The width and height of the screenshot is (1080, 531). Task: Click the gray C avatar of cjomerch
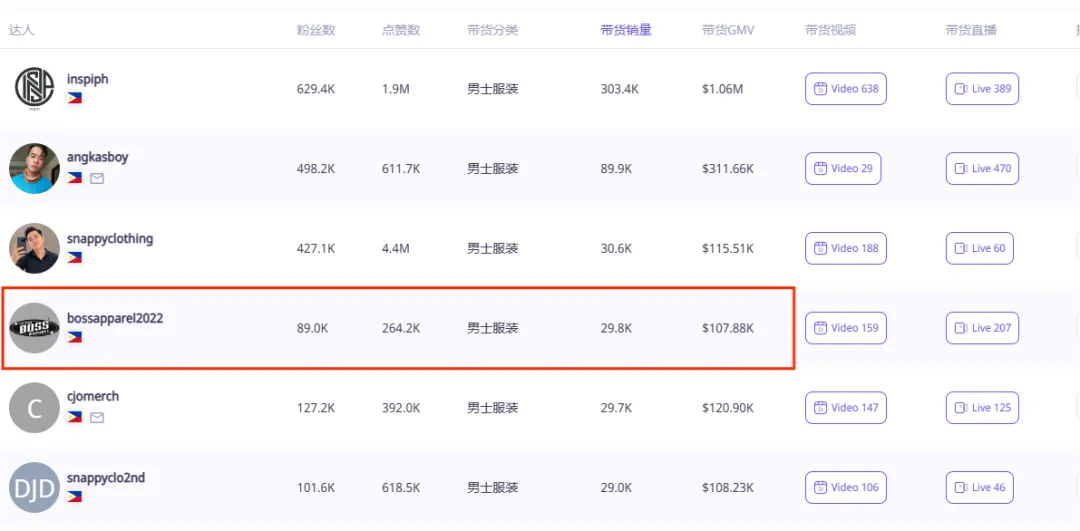click(x=34, y=408)
